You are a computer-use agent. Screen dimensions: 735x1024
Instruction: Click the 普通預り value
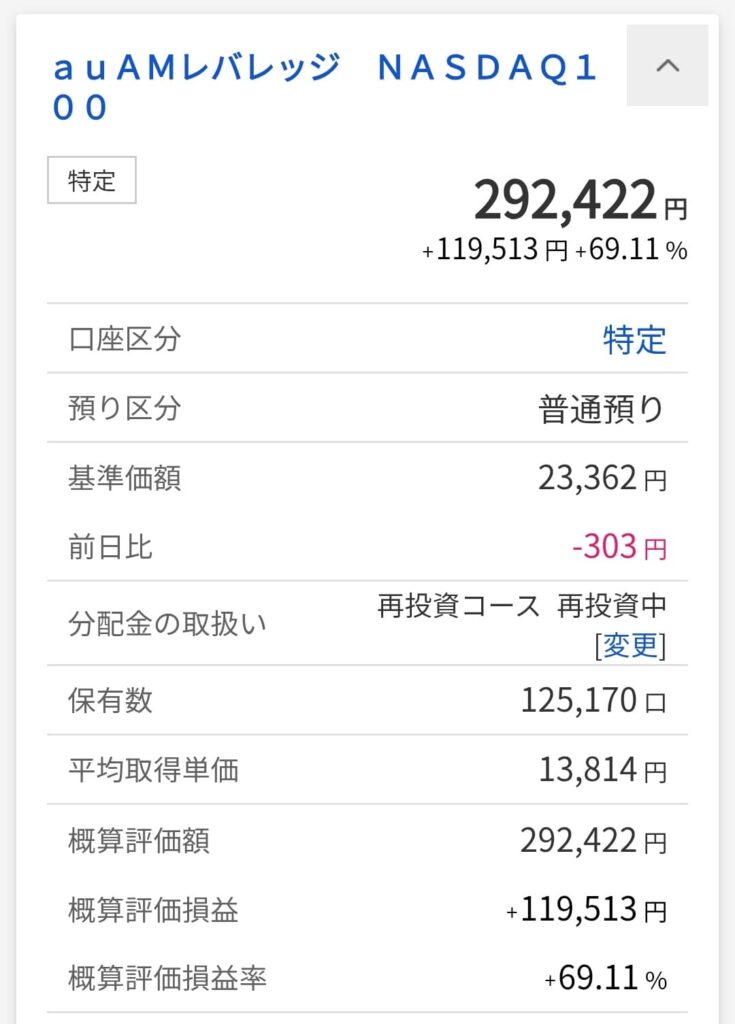click(602, 409)
